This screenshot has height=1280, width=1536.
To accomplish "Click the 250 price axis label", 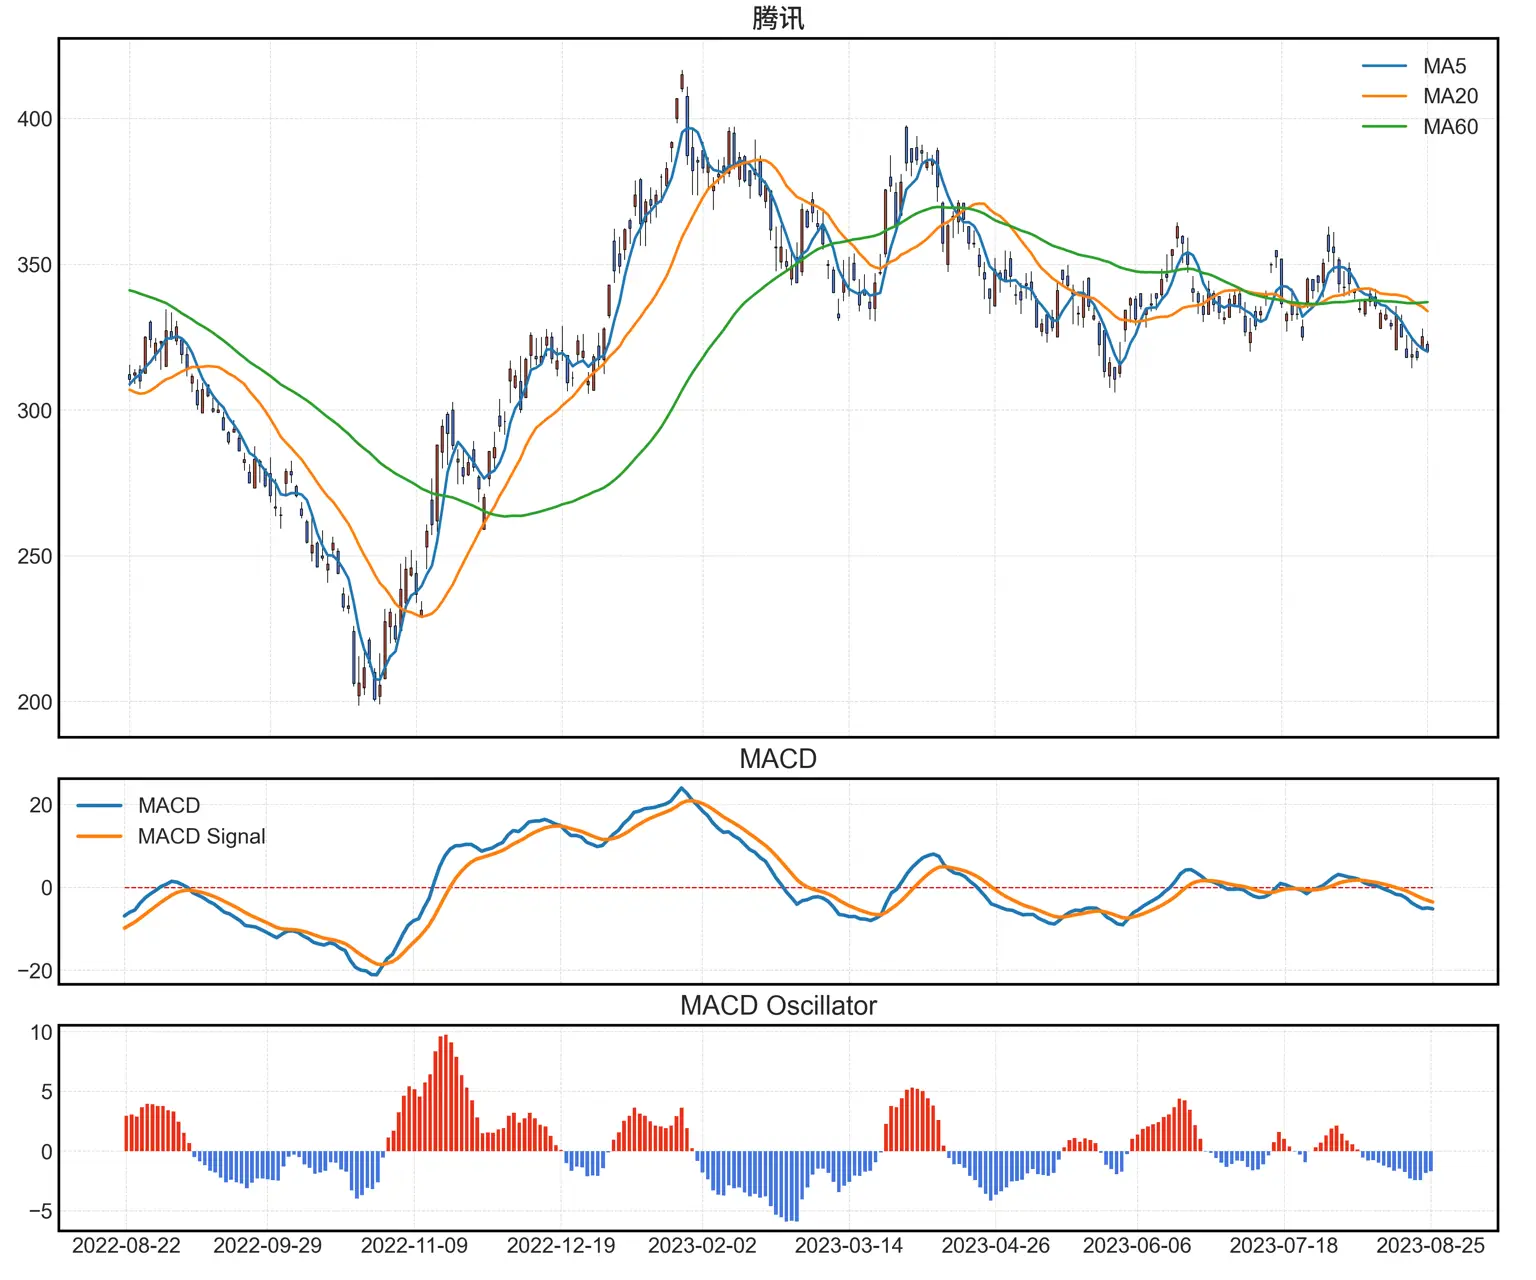I will point(34,556).
